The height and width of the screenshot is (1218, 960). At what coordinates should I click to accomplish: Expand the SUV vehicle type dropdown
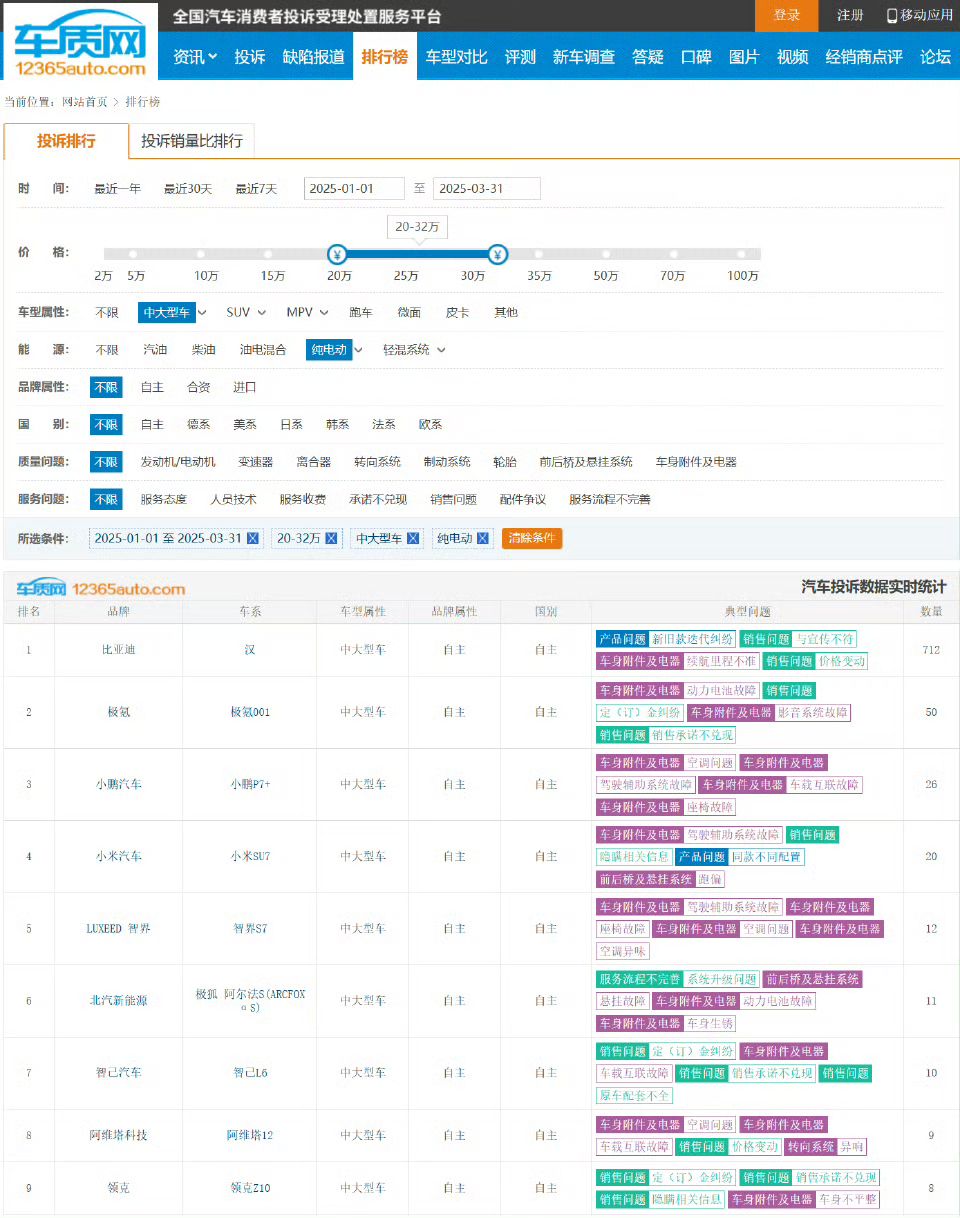coord(246,312)
